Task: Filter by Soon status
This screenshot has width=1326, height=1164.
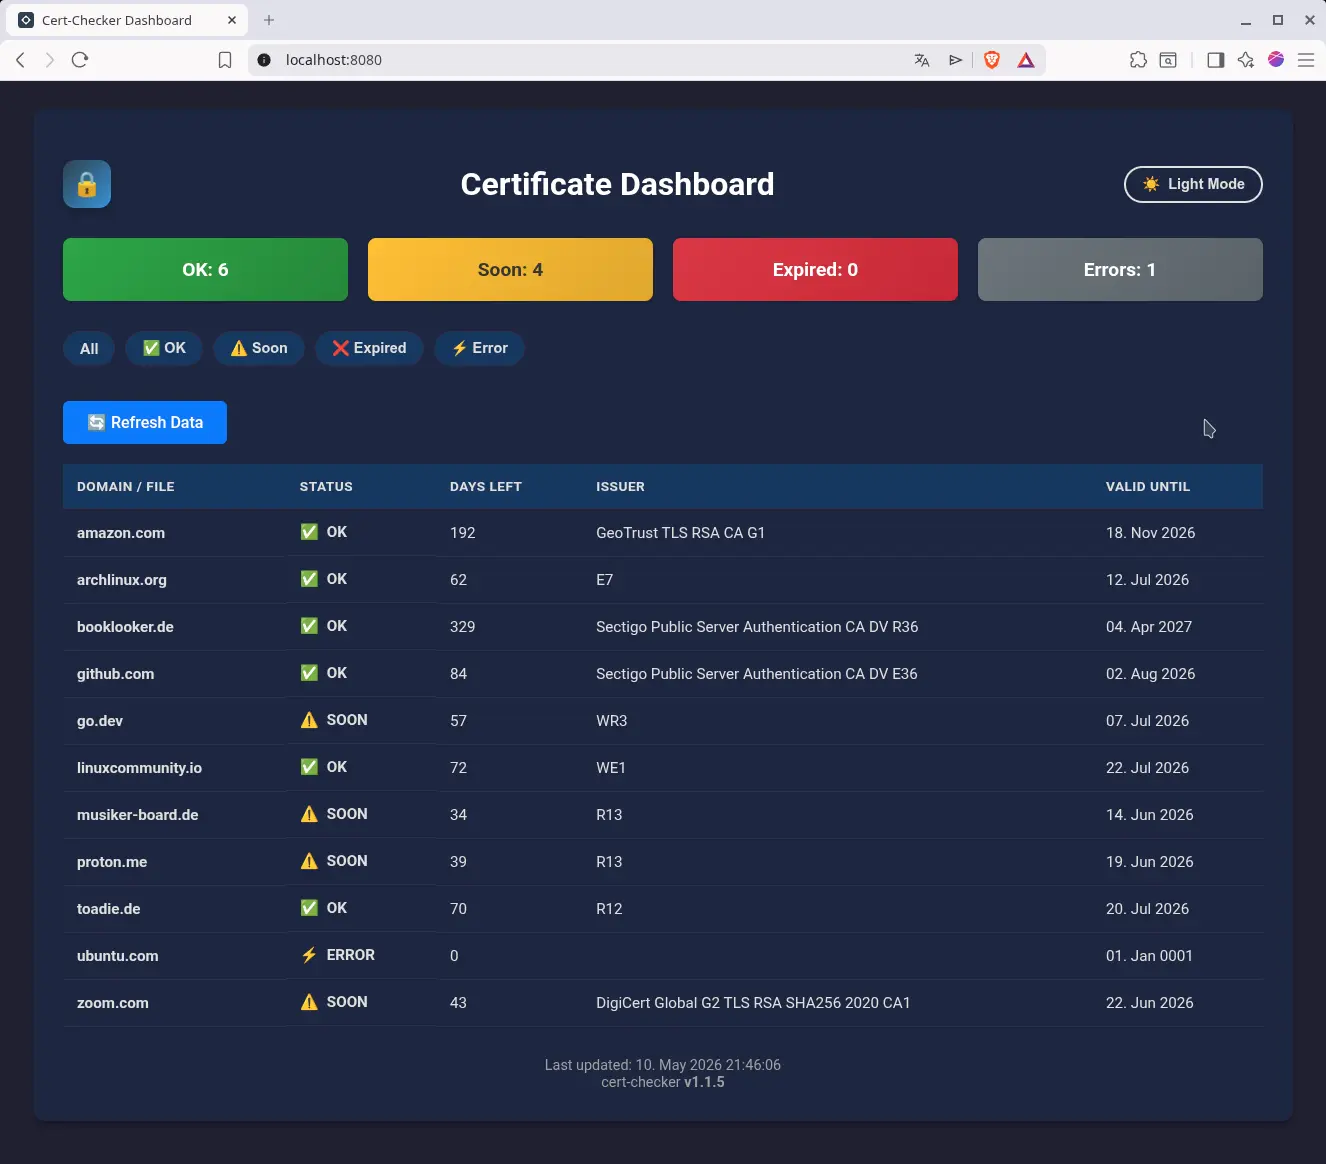Action: [x=259, y=348]
